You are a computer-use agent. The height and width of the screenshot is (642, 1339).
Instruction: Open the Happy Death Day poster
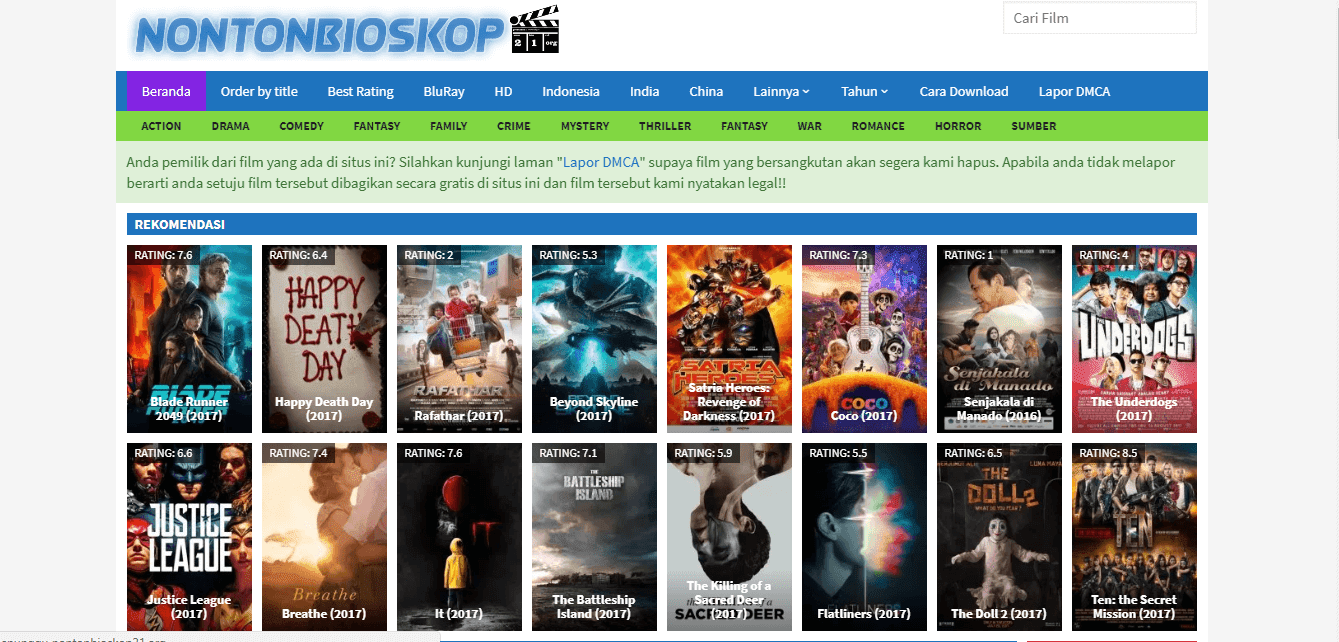[x=324, y=339]
